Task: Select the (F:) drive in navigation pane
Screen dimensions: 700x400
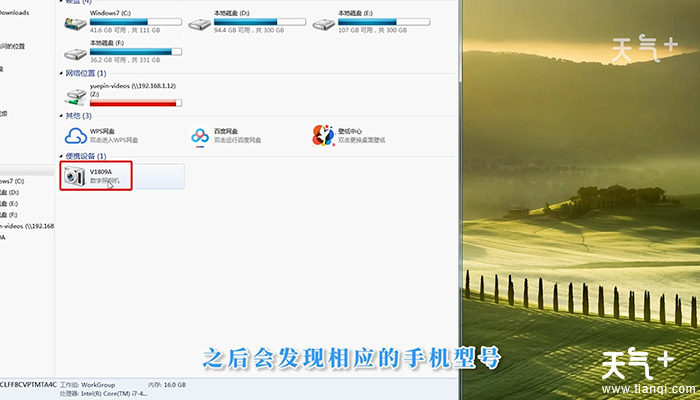Action: [x=9, y=215]
